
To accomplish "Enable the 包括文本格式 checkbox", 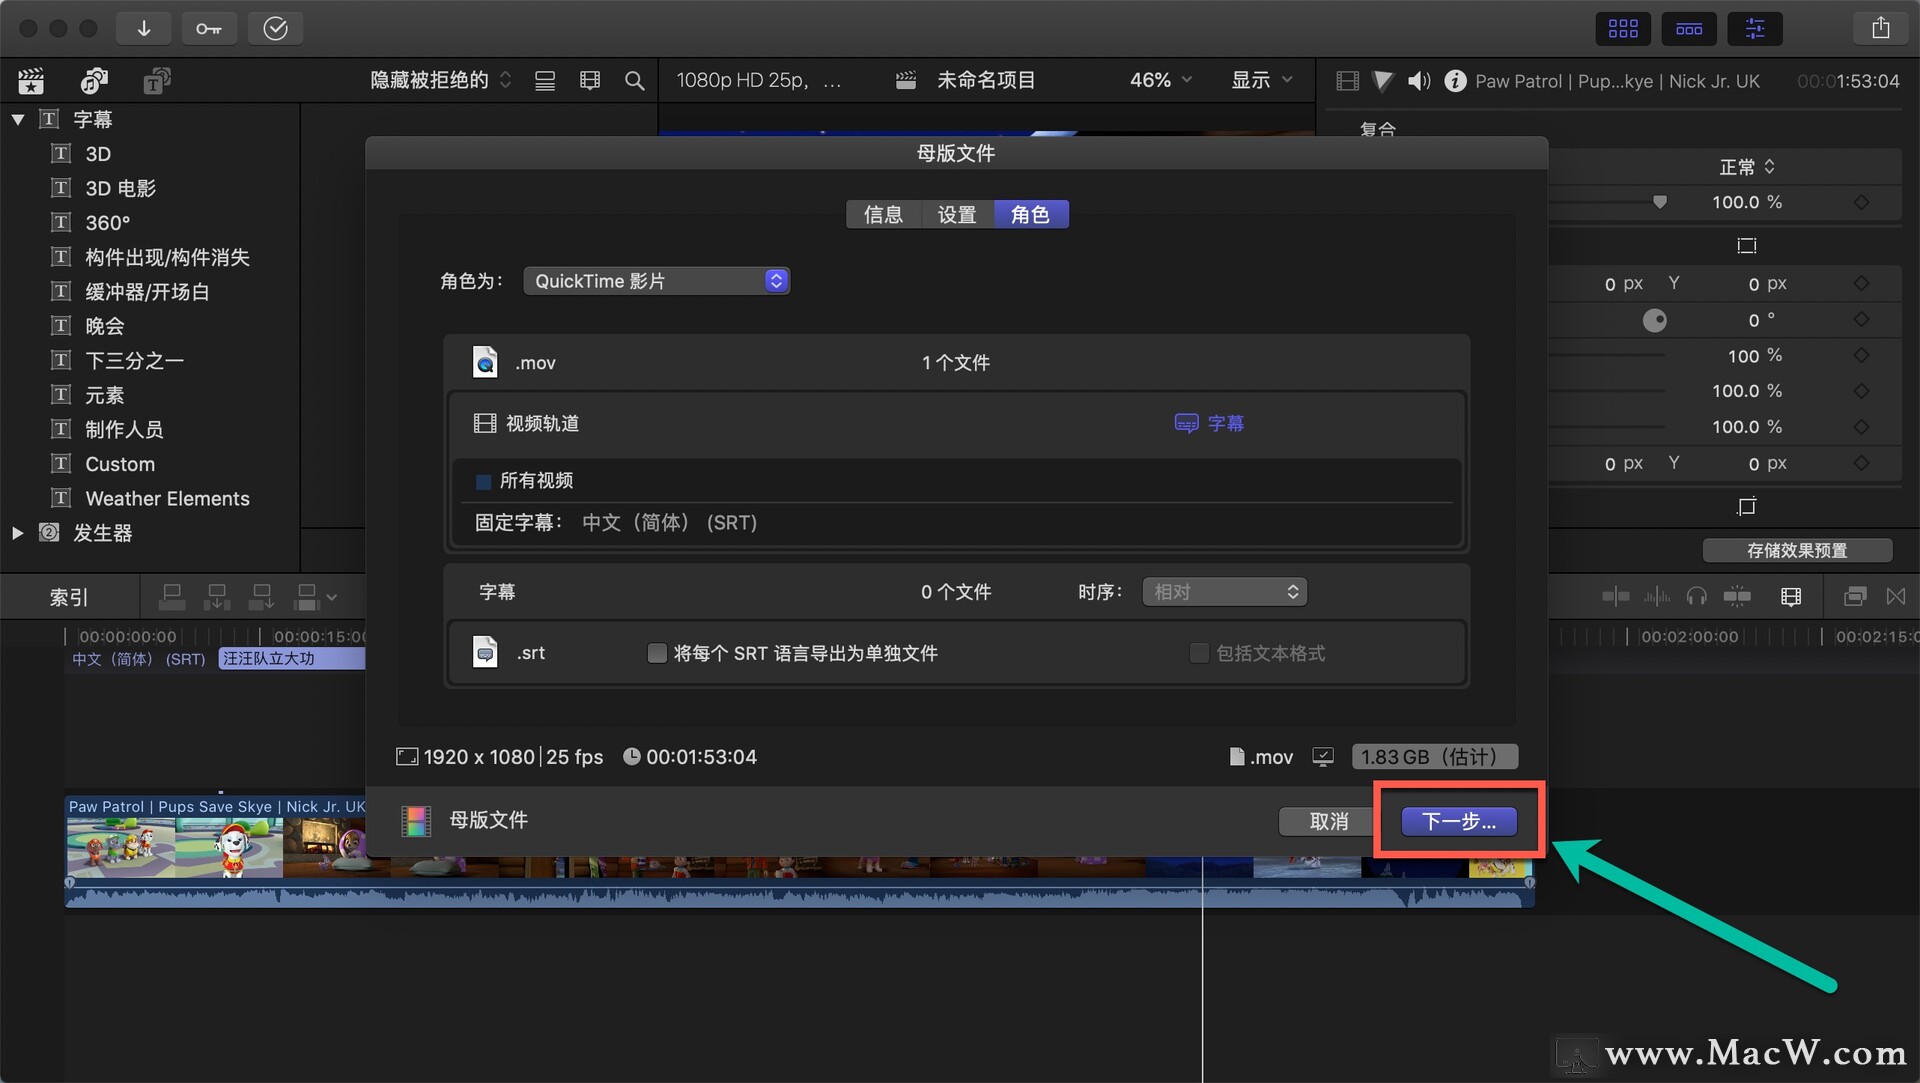I will click(1198, 653).
